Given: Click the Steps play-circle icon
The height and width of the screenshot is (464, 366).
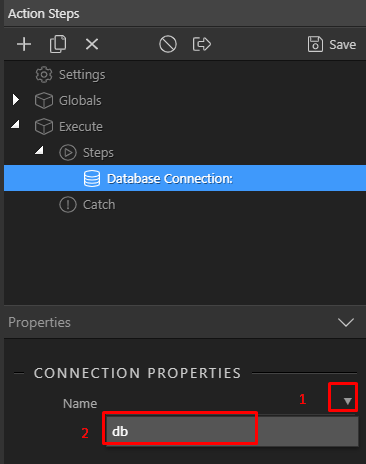Looking at the screenshot, I should pyautogui.click(x=68, y=153).
